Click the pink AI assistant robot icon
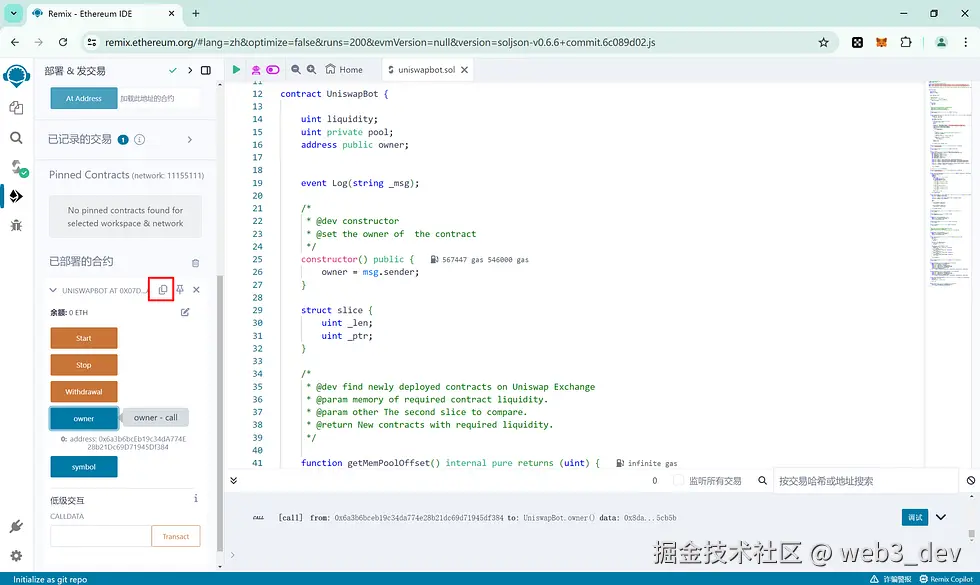Image resolution: width=980 pixels, height=585 pixels. [x=256, y=70]
